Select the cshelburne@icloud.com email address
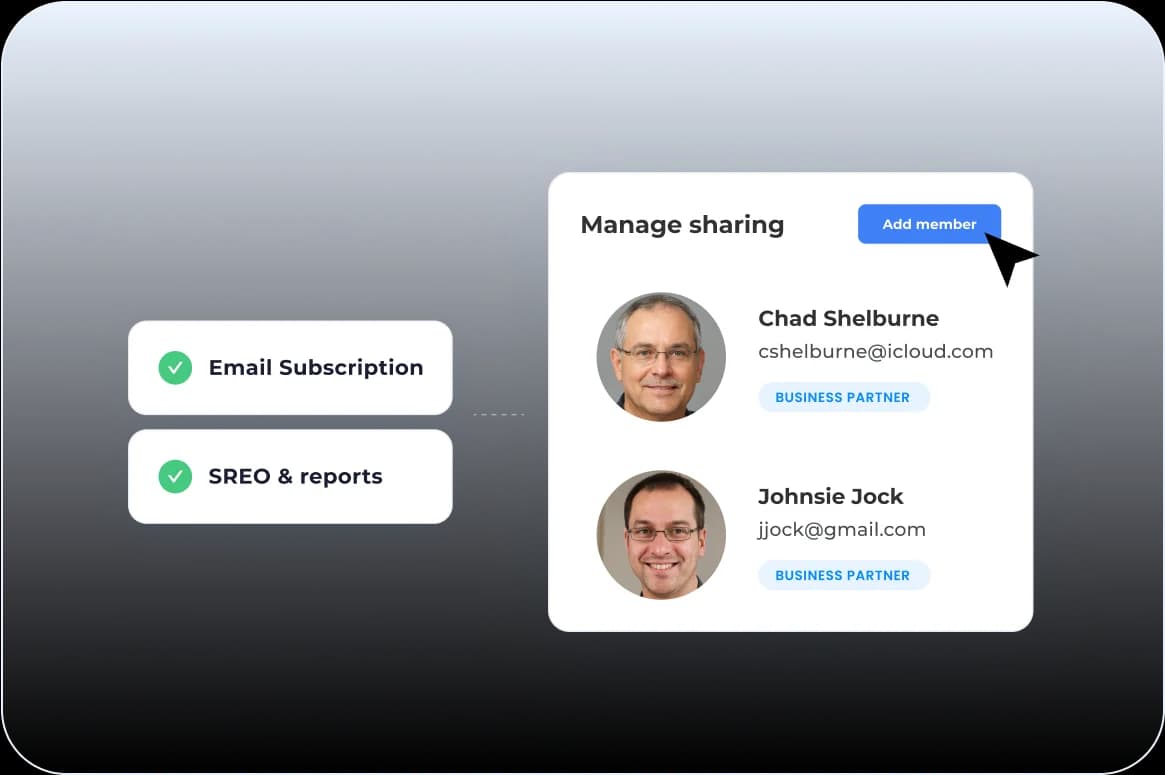The height and width of the screenshot is (775, 1165). 875,351
